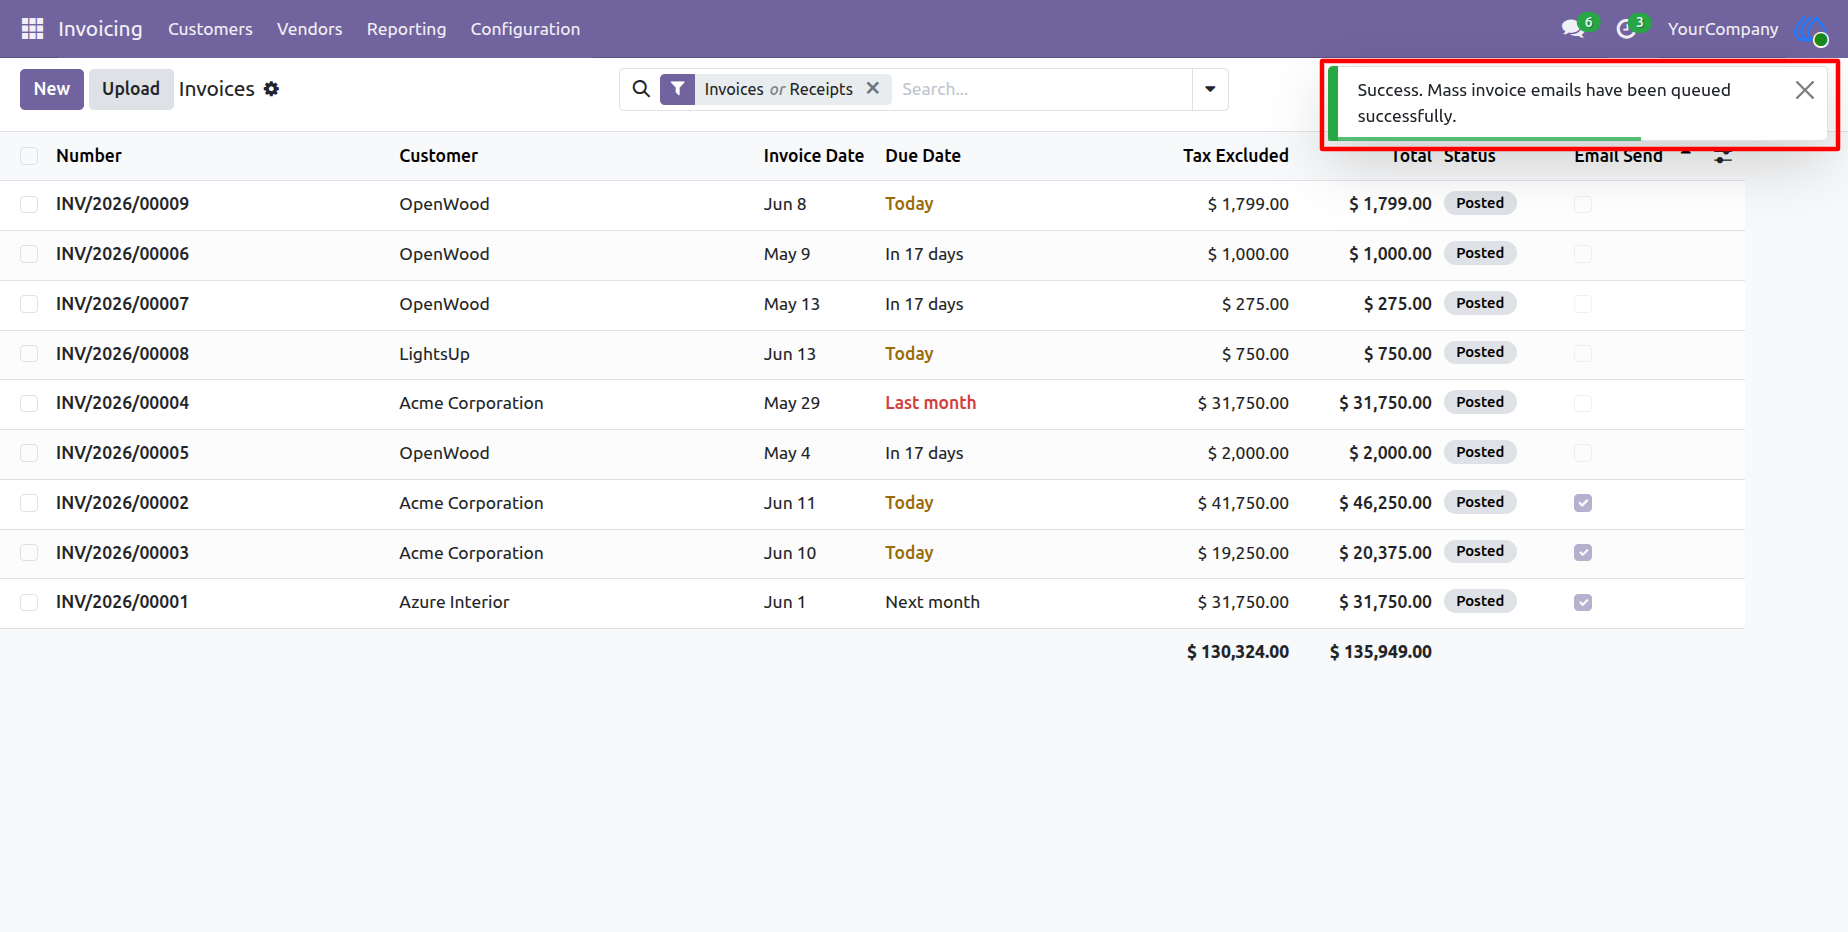Open the Vendors menu
Screen dimensions: 1848x932
click(310, 29)
